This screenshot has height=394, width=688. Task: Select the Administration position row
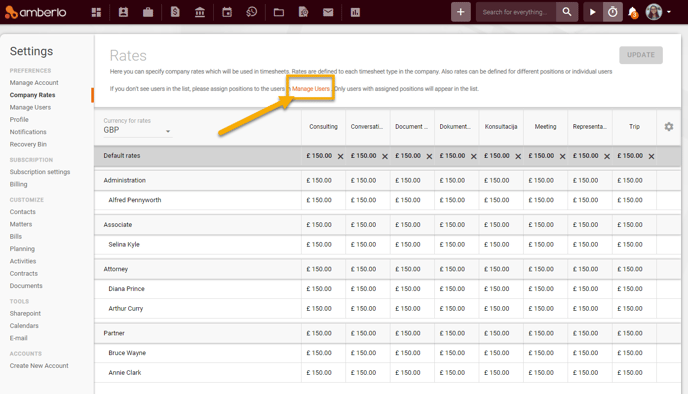pos(387,180)
